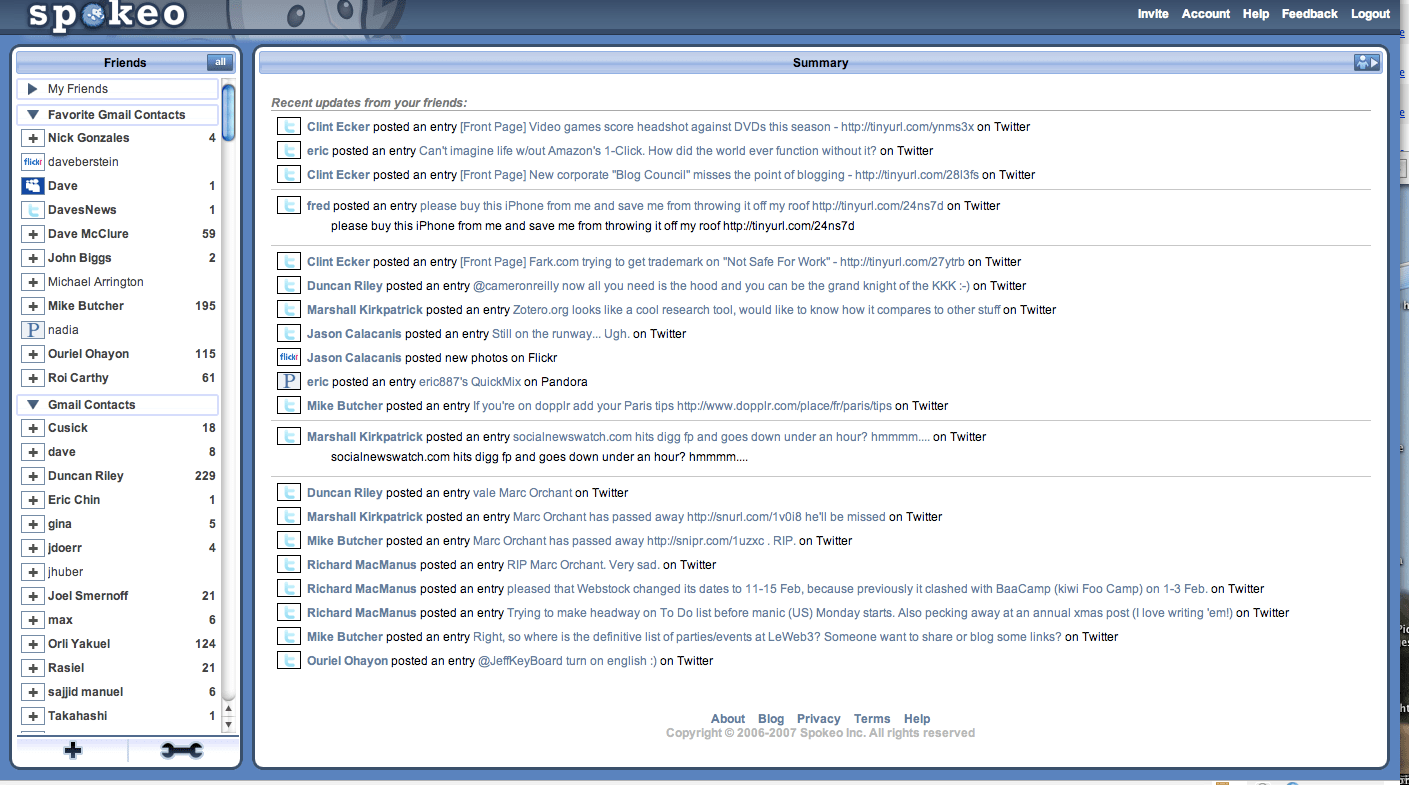Expand Duncan Riley's contact row
This screenshot has height=785, width=1409.
coord(32,476)
